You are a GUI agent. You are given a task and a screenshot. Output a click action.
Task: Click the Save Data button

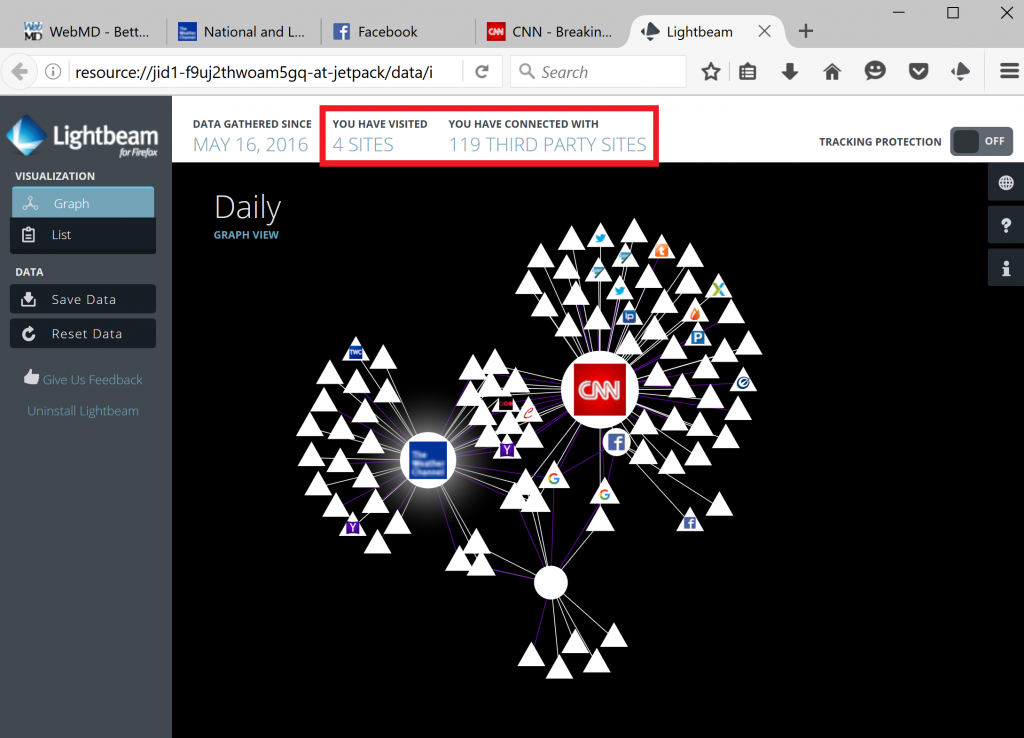83,299
